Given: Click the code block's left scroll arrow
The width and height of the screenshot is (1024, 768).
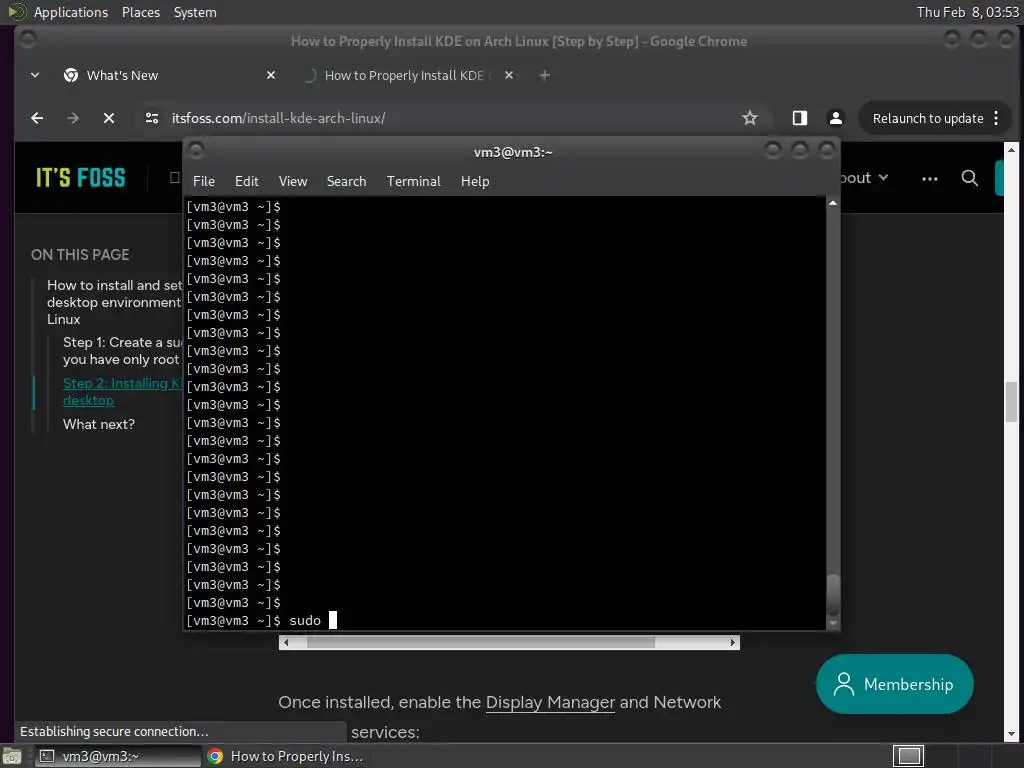Looking at the screenshot, I should point(285,643).
